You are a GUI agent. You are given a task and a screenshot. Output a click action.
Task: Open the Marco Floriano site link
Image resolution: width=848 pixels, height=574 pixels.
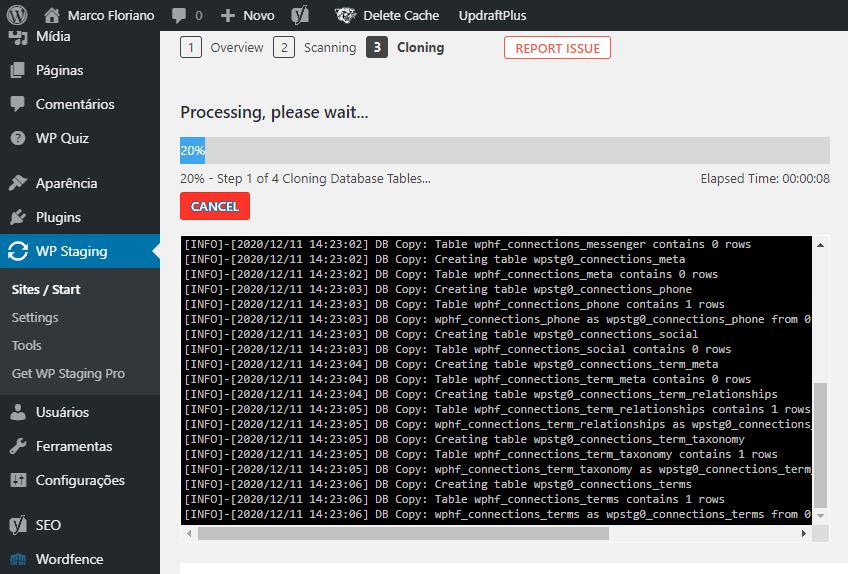click(111, 15)
